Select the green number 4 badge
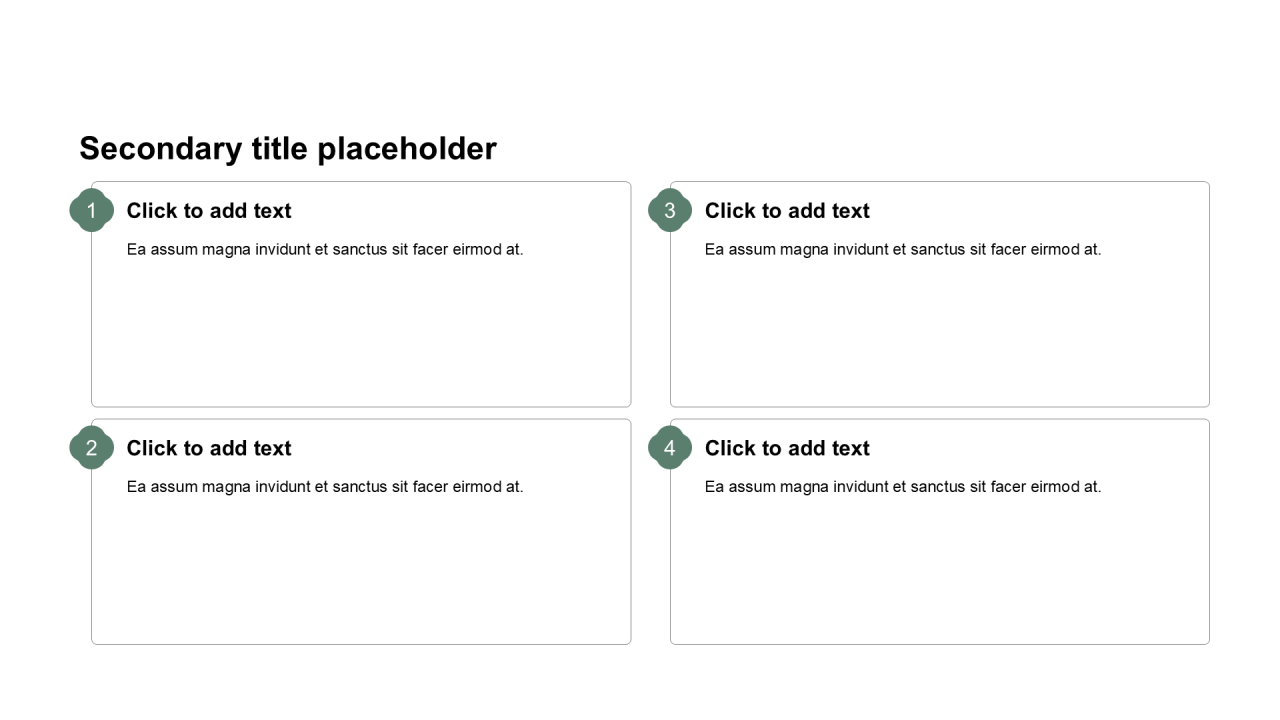Viewport: 1280px width, 720px height. click(669, 448)
